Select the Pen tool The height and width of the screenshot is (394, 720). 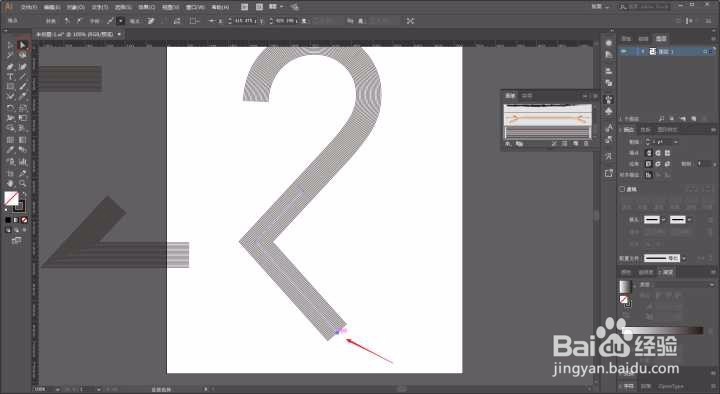10,67
